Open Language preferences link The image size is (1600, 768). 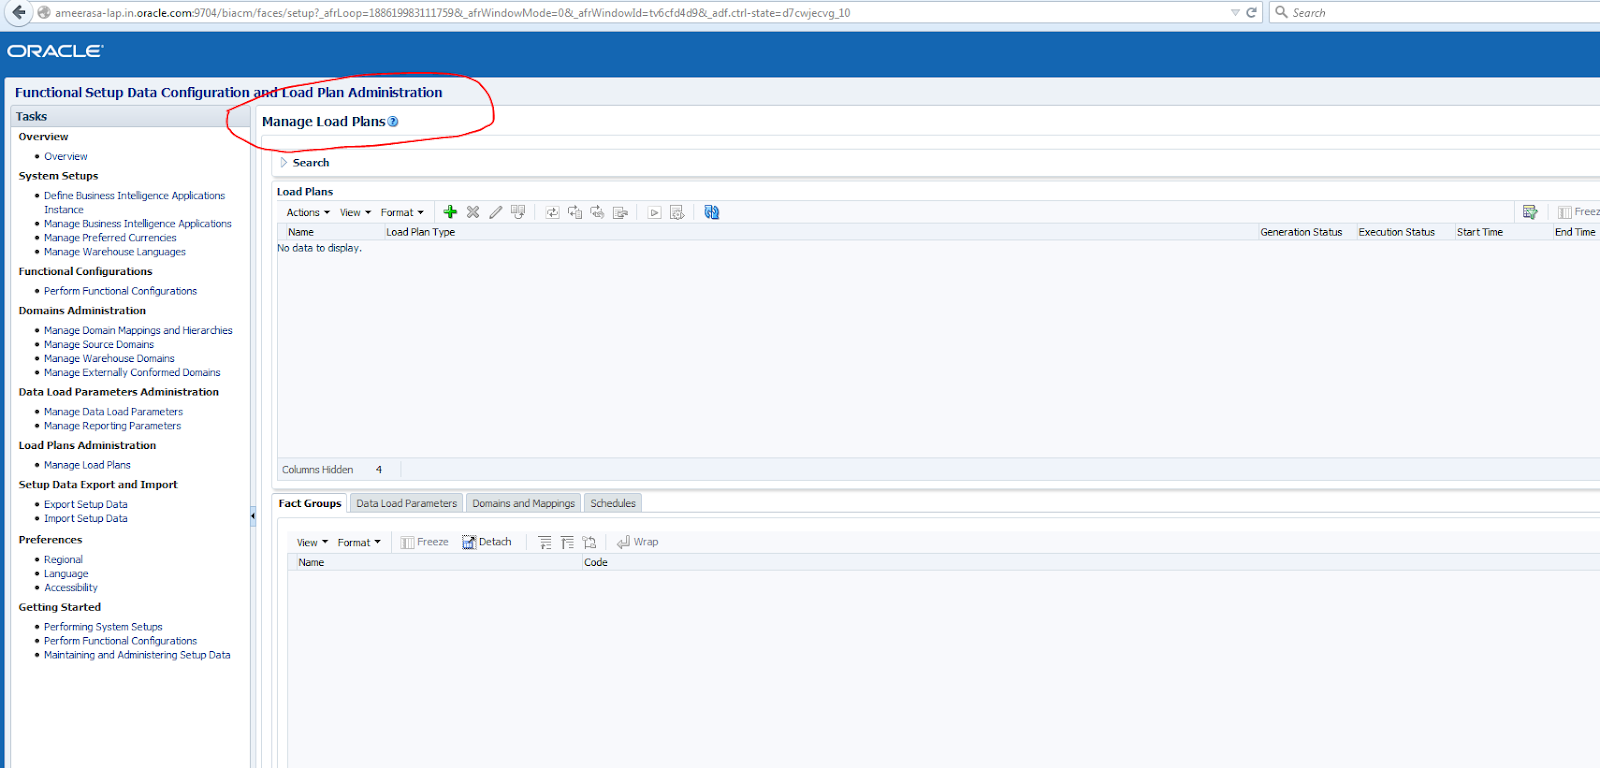point(66,574)
